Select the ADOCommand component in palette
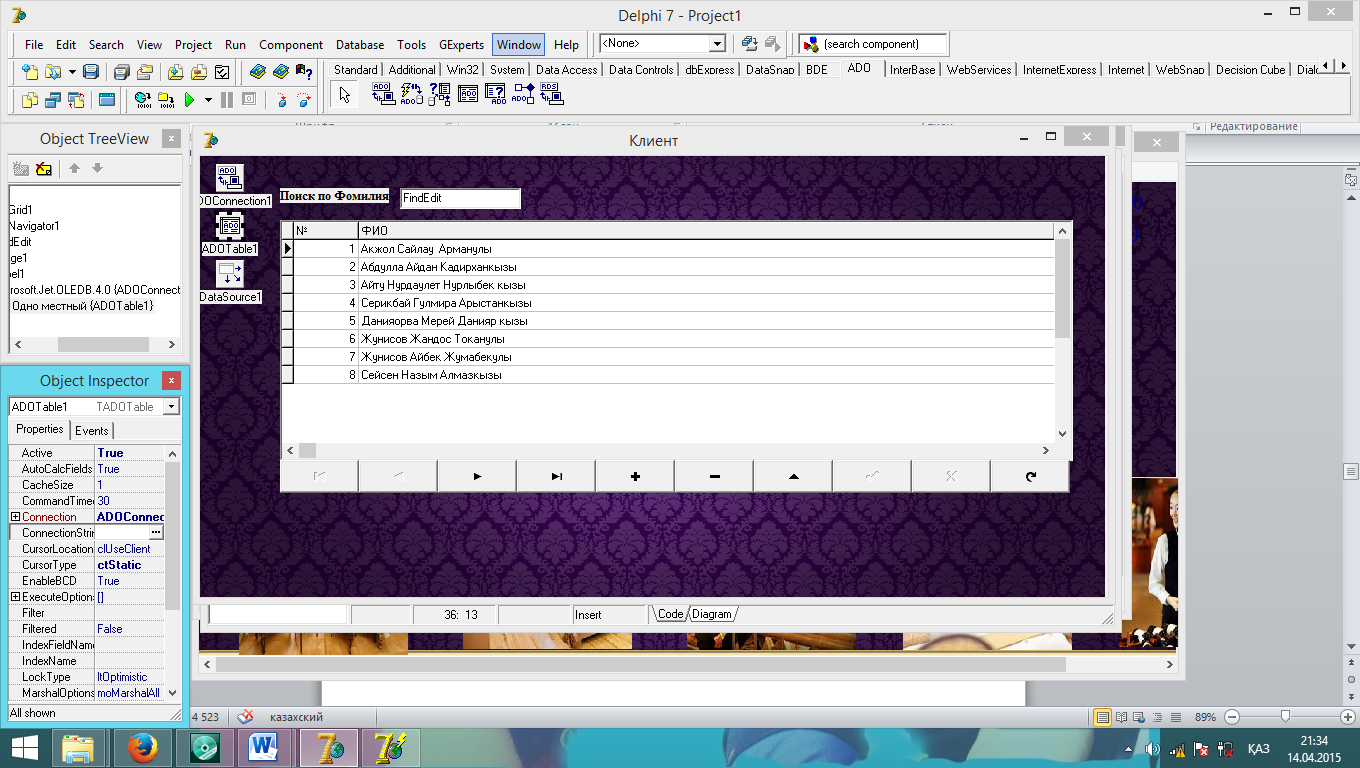This screenshot has height=768, width=1360. 411,94
